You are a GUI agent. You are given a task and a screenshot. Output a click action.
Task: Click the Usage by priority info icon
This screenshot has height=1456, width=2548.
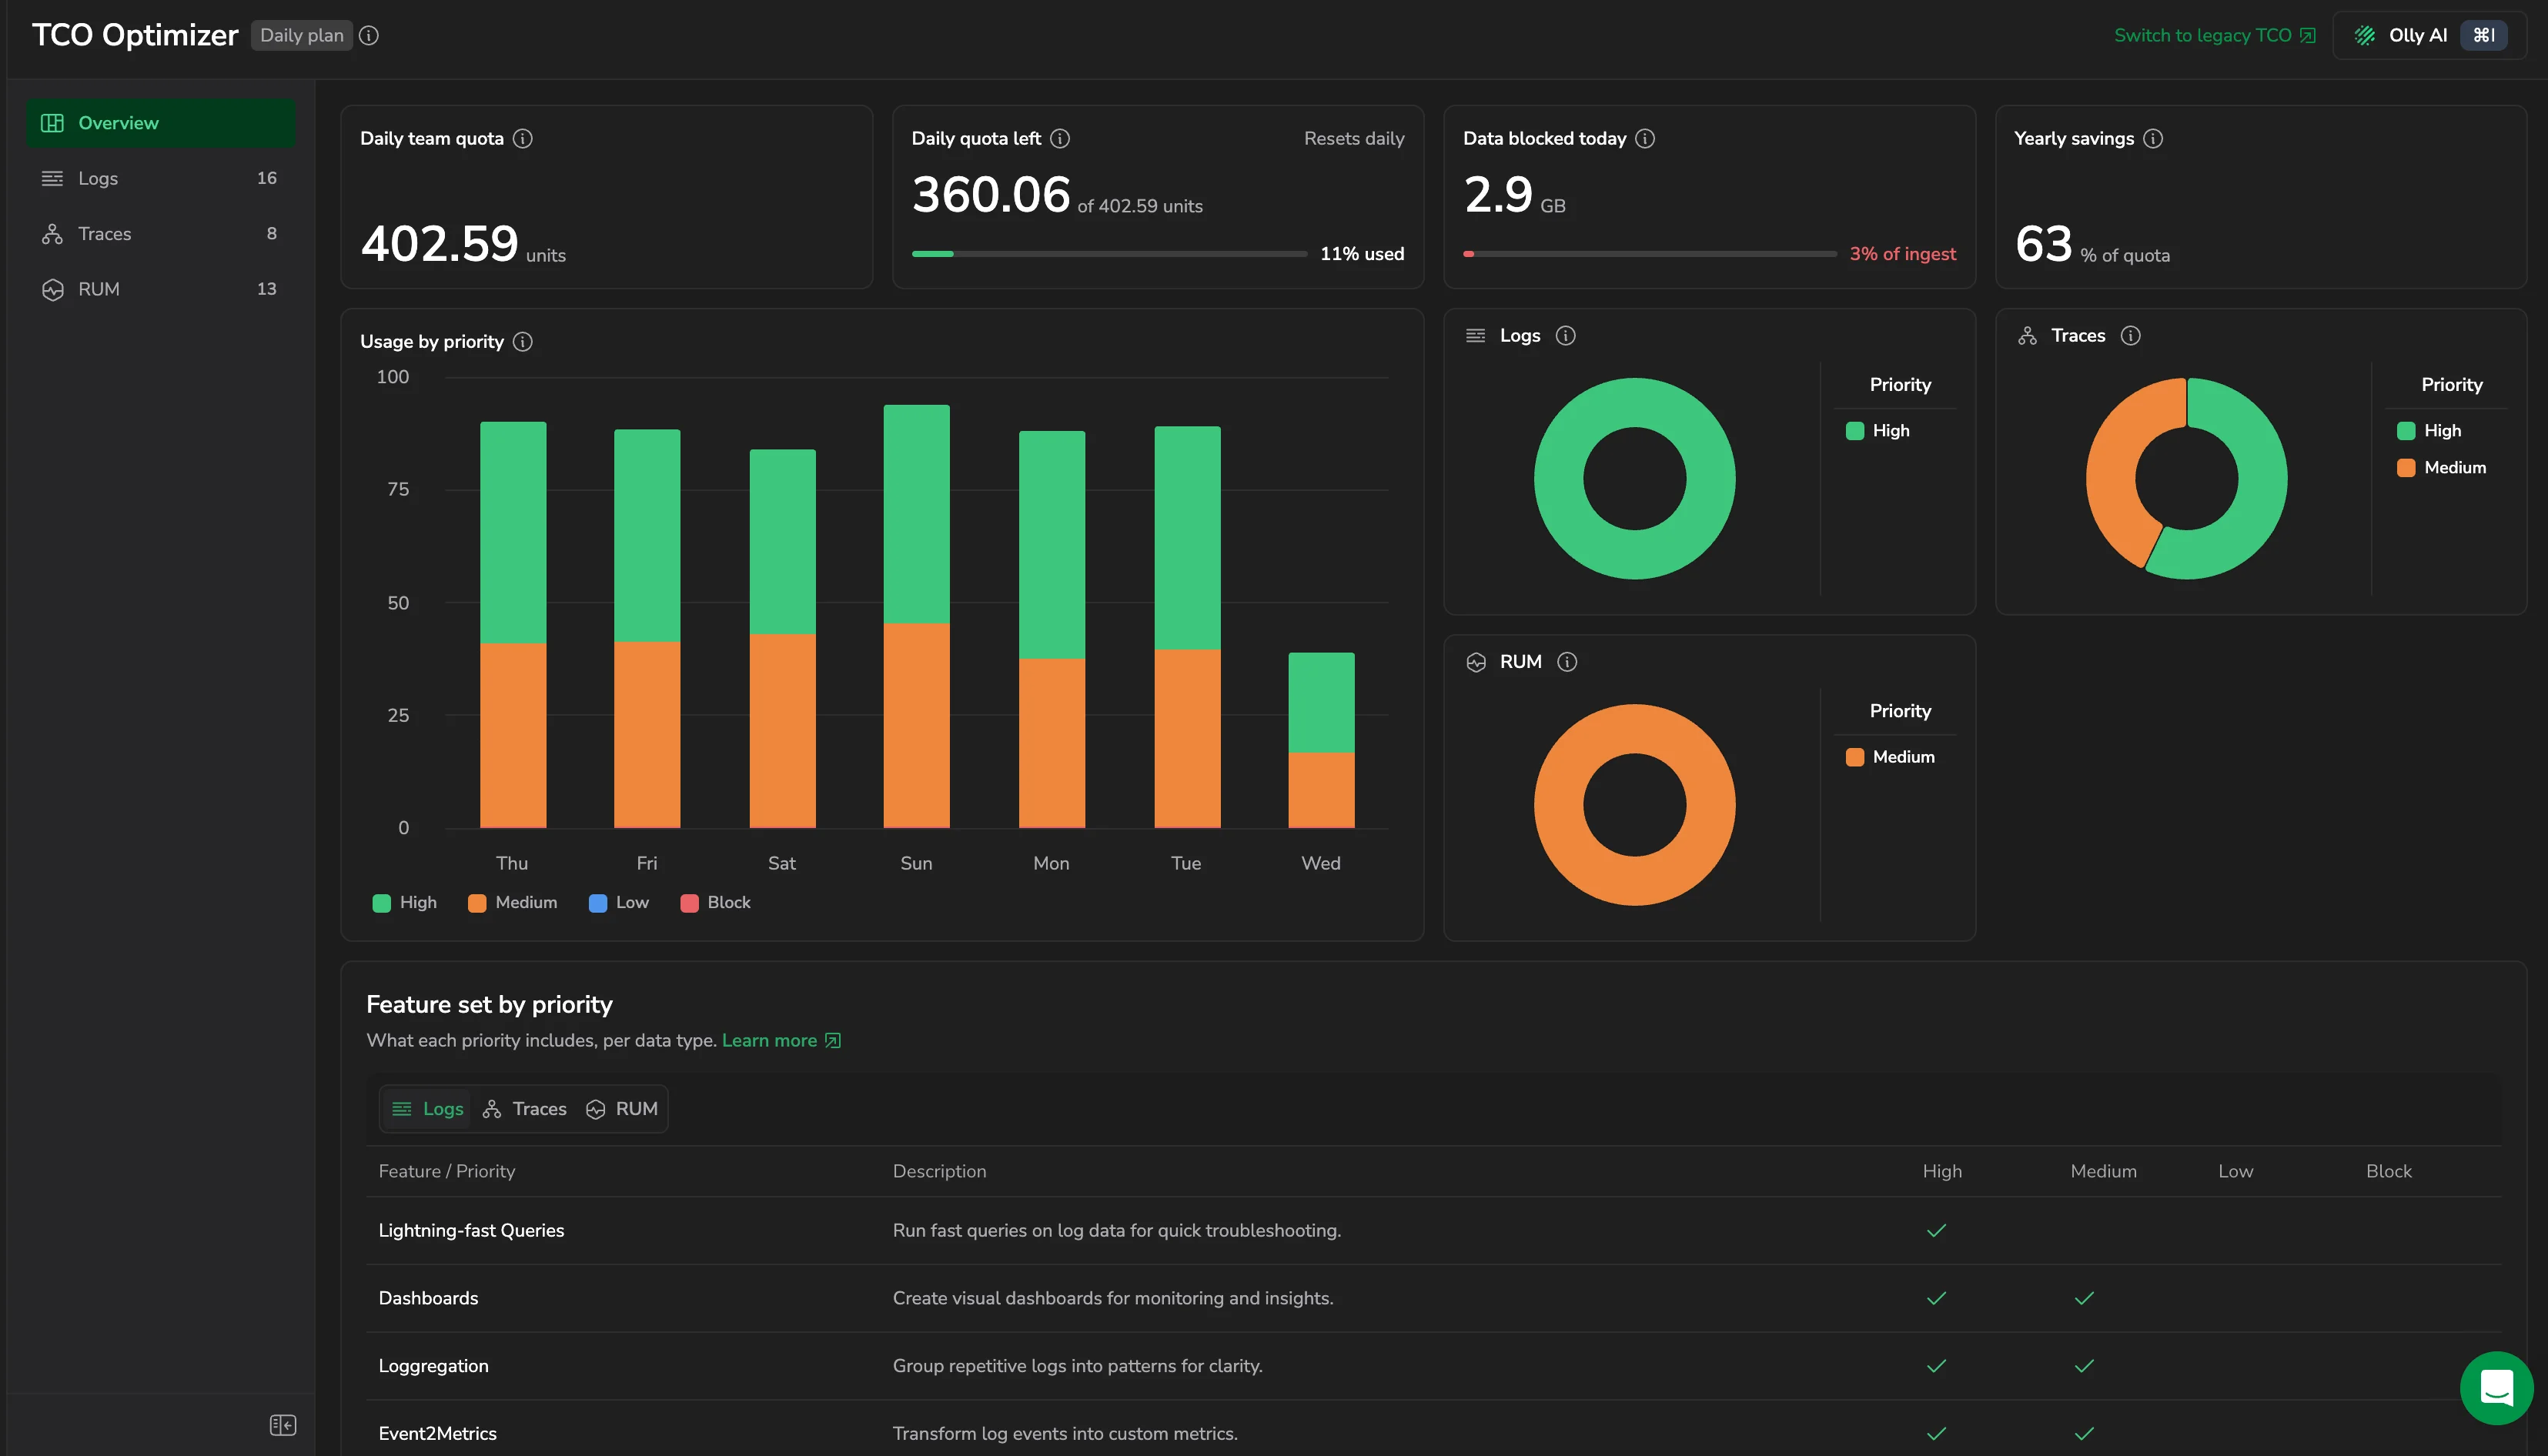point(523,341)
